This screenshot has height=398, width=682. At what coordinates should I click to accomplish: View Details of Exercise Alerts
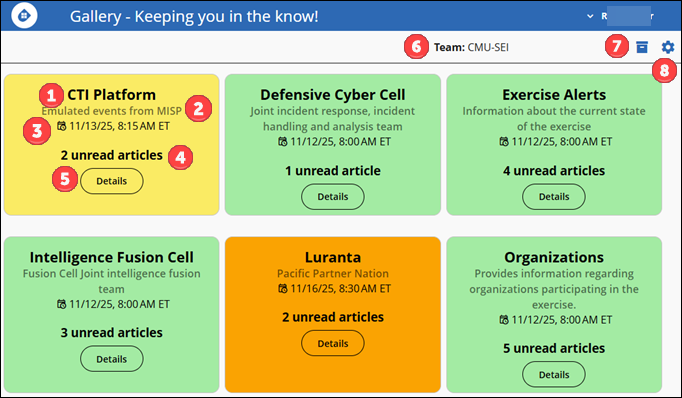point(554,197)
